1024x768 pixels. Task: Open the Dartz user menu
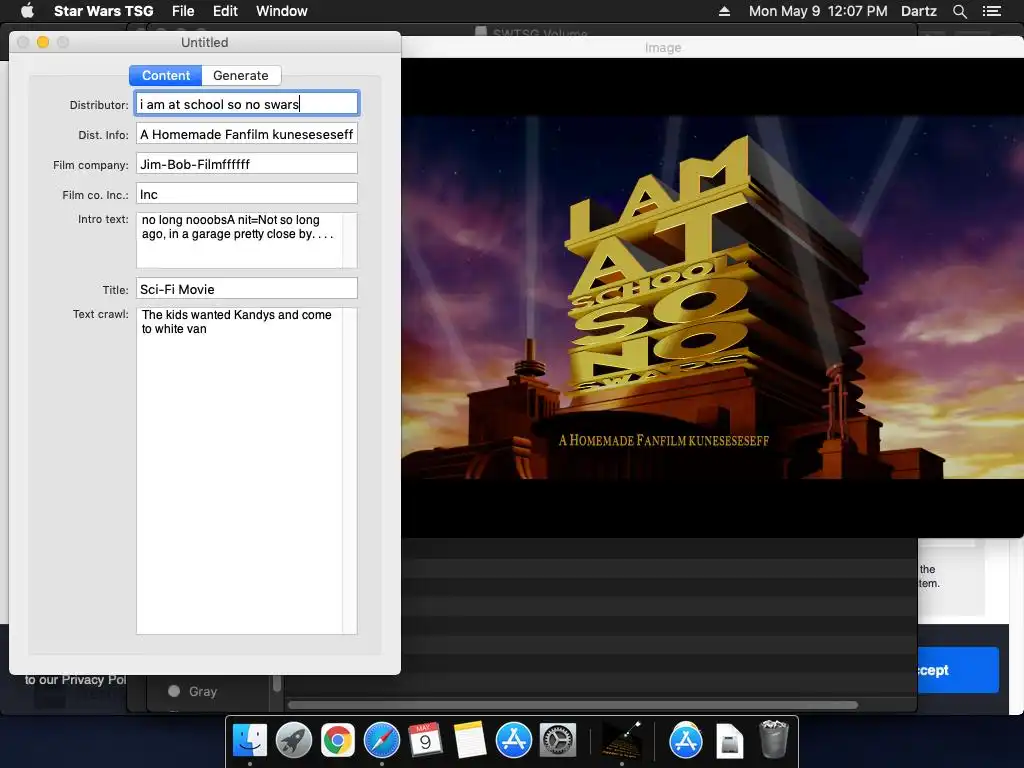918,10
